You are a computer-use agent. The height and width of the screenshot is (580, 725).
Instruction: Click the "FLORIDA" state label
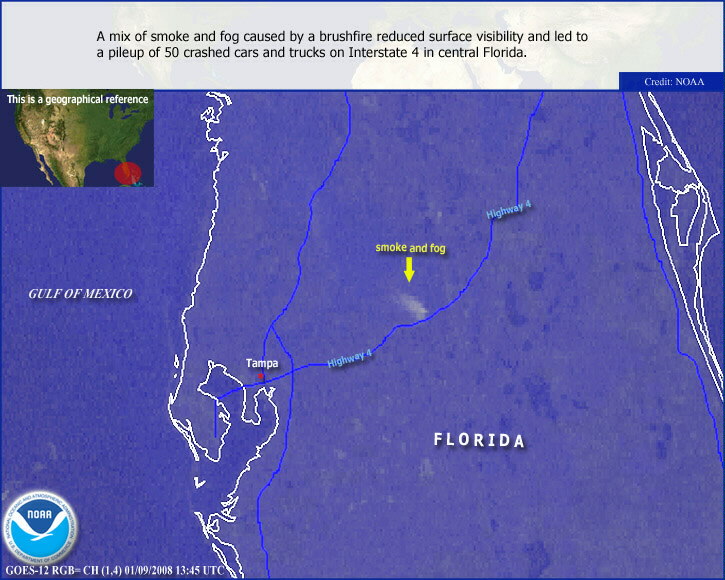coord(478,440)
